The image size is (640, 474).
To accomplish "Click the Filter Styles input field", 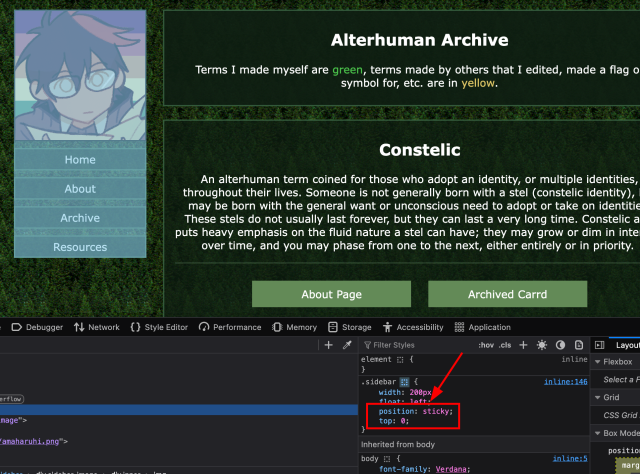I will click(x=420, y=345).
